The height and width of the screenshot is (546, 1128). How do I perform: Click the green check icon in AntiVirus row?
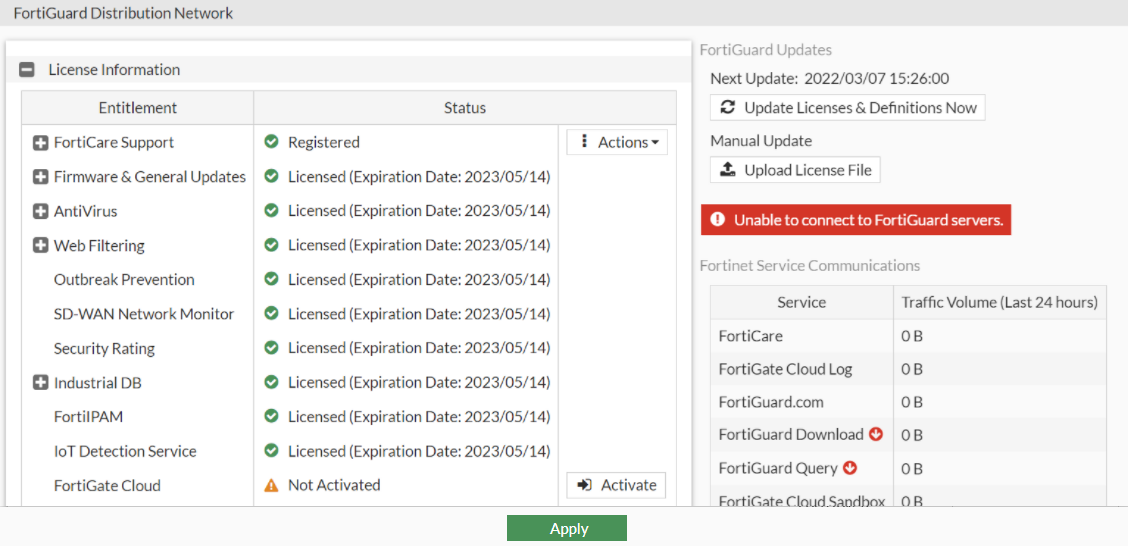[271, 211]
